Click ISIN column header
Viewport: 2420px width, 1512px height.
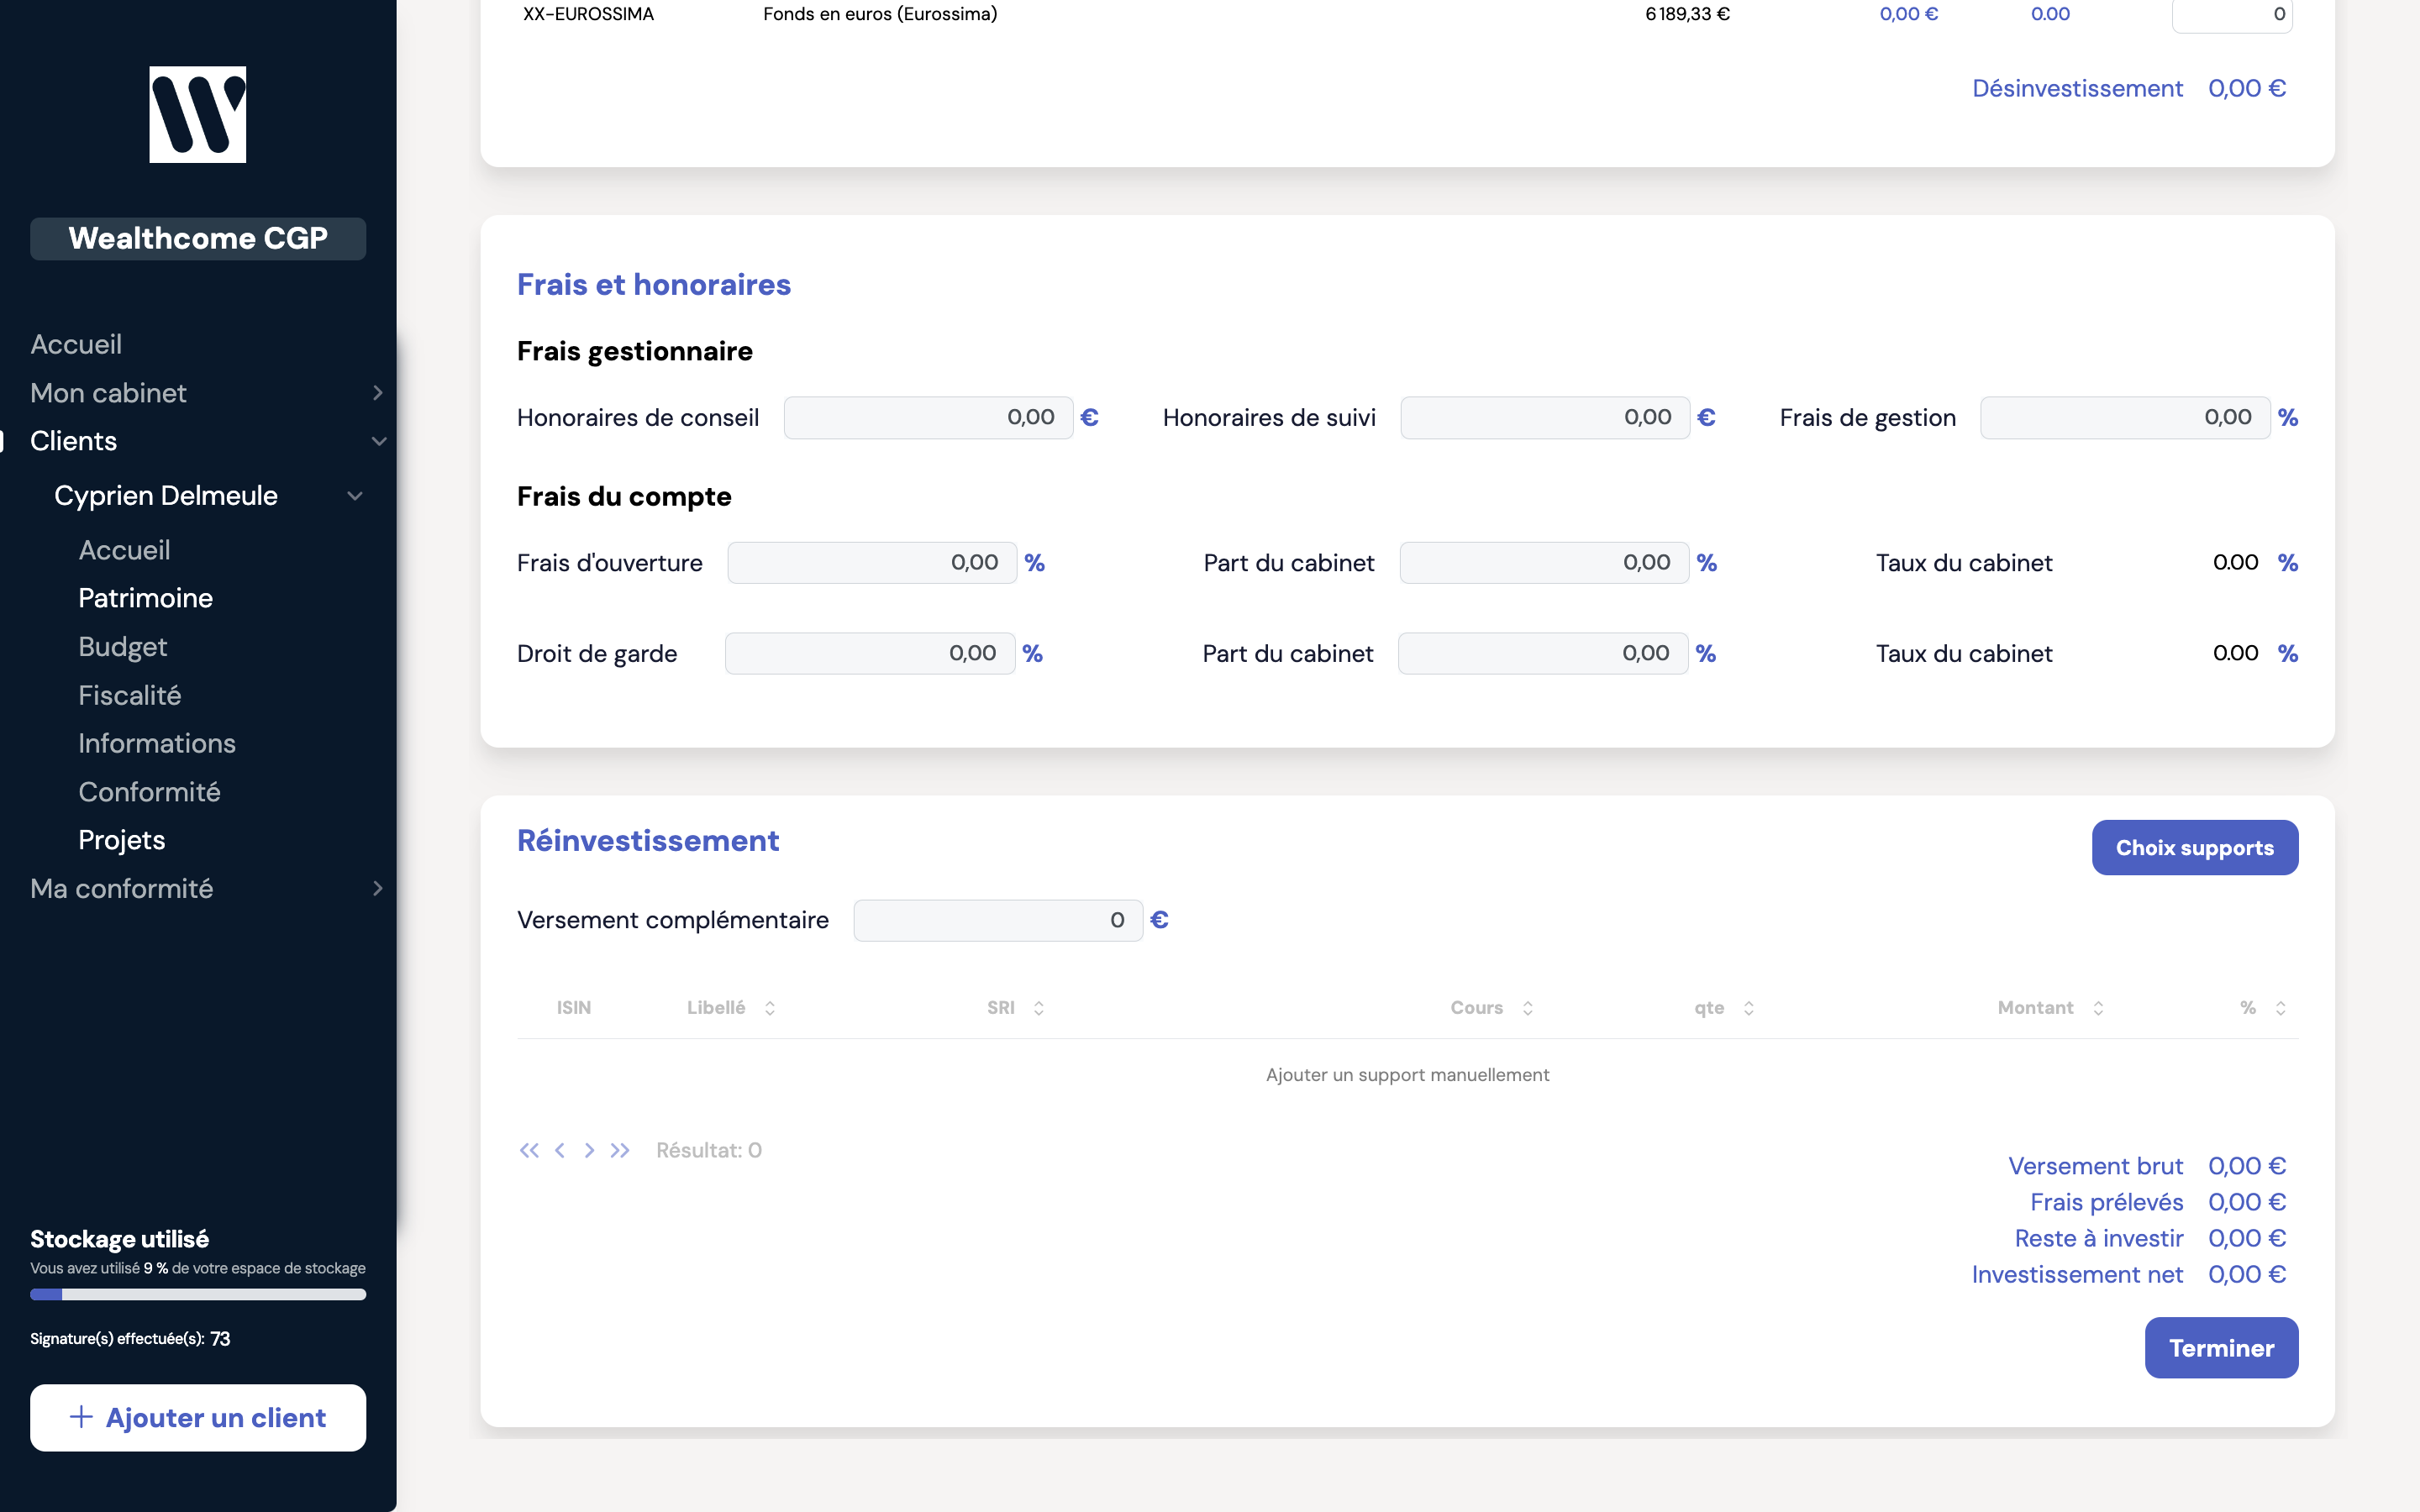click(574, 1008)
